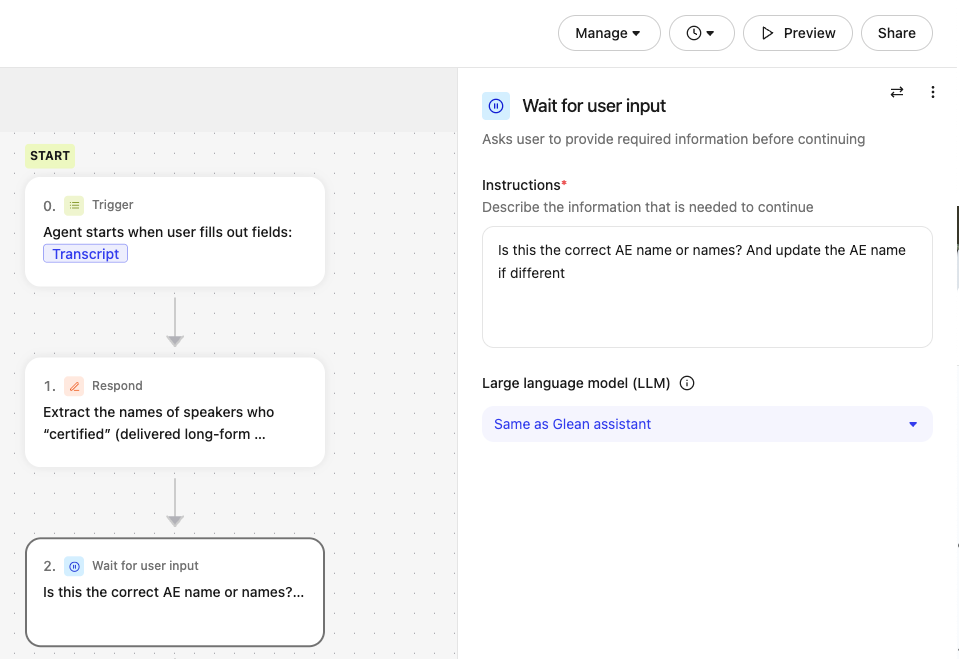Click the pause icon in step 2 node
Viewport: 959px width, 659px height.
tap(74, 566)
